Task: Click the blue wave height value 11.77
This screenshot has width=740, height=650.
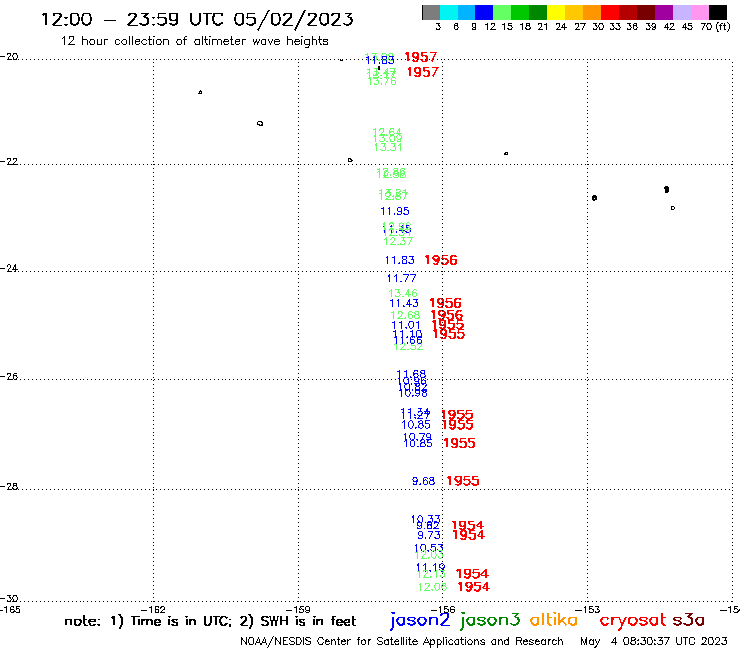Action: pyautogui.click(x=402, y=279)
